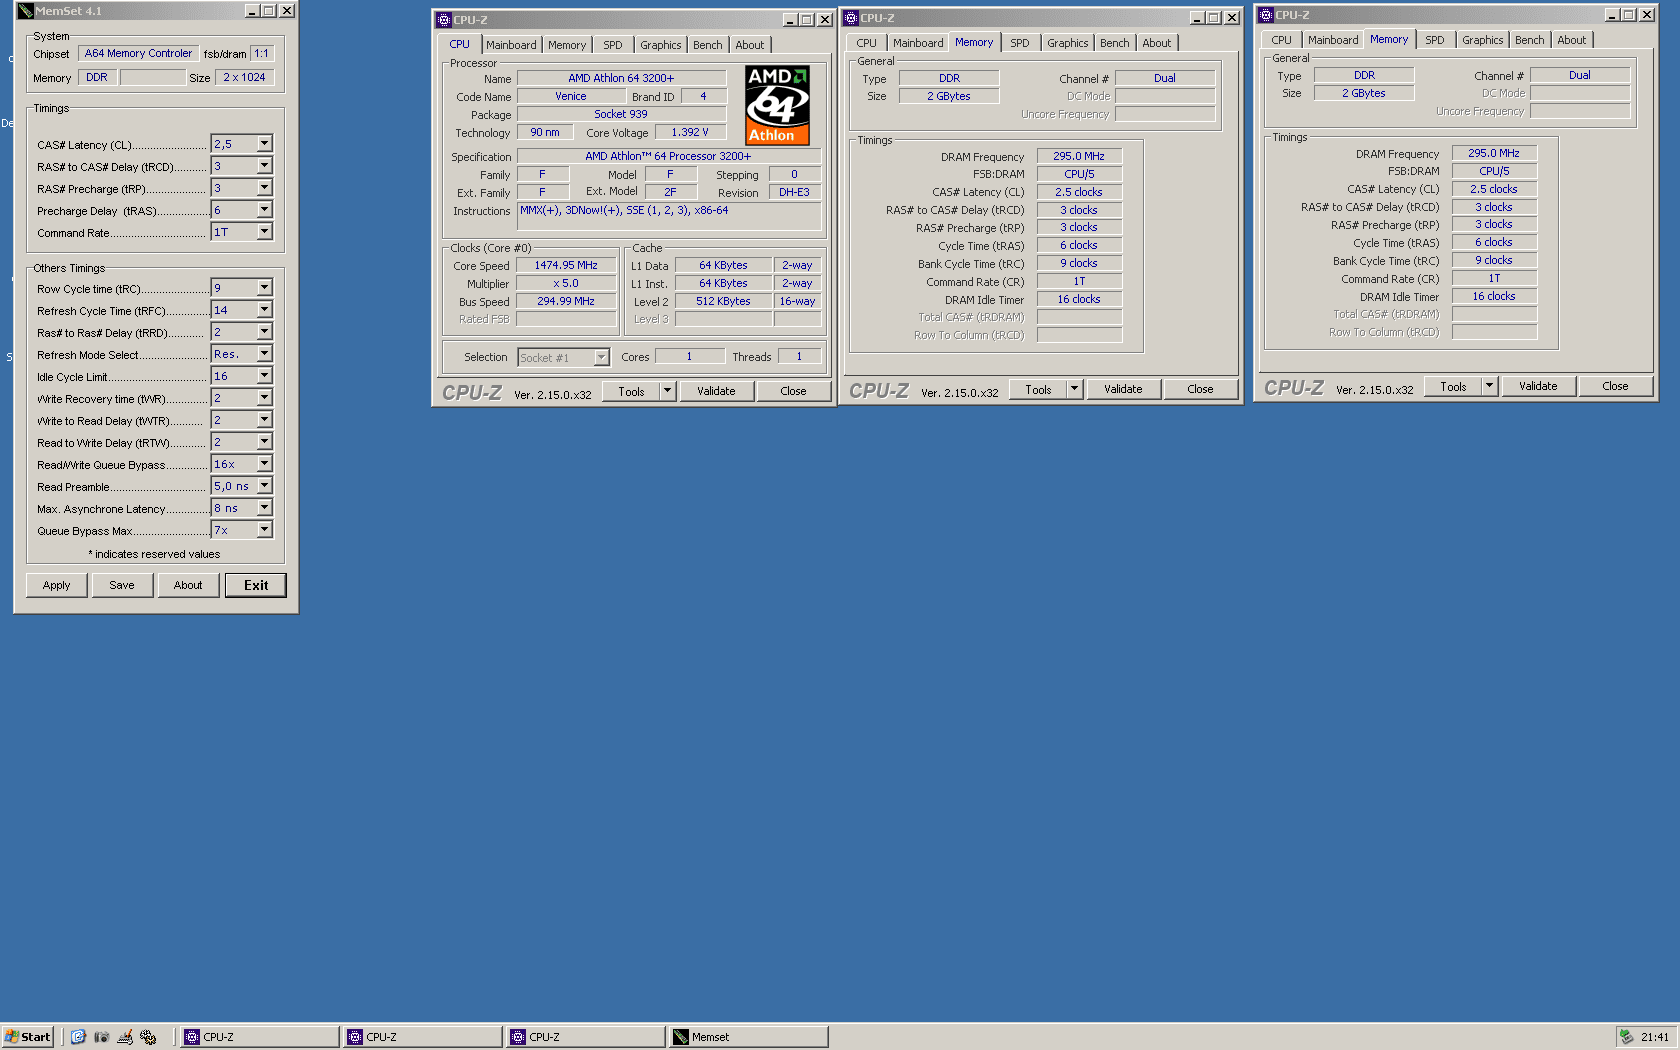
Task: Click the Tools button in the middle CPU-Z window
Action: point(1038,389)
